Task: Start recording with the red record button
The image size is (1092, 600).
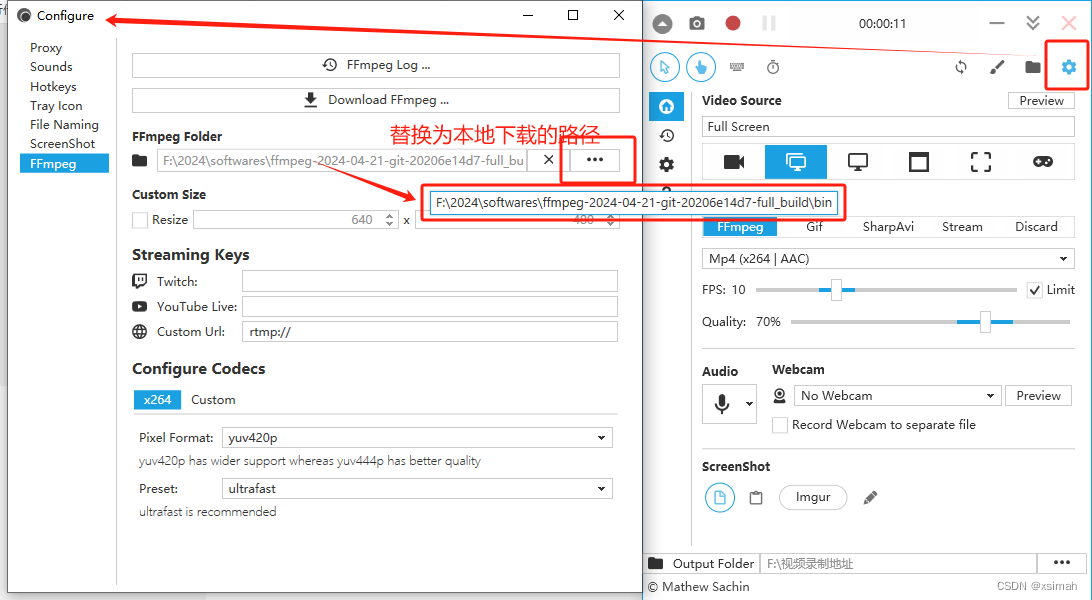Action: point(733,24)
